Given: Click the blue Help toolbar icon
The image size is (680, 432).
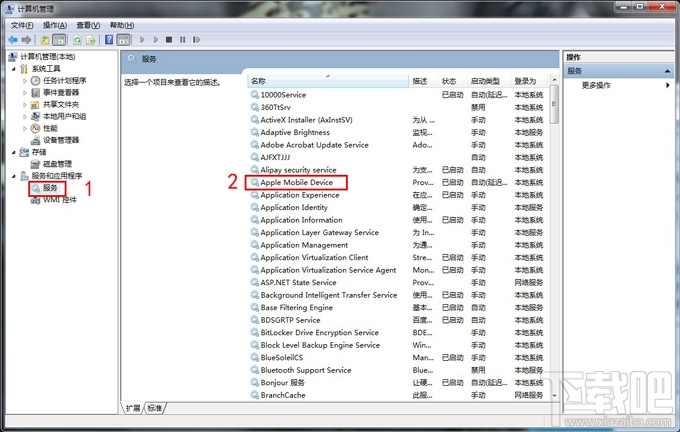Looking at the screenshot, I should (109, 40).
